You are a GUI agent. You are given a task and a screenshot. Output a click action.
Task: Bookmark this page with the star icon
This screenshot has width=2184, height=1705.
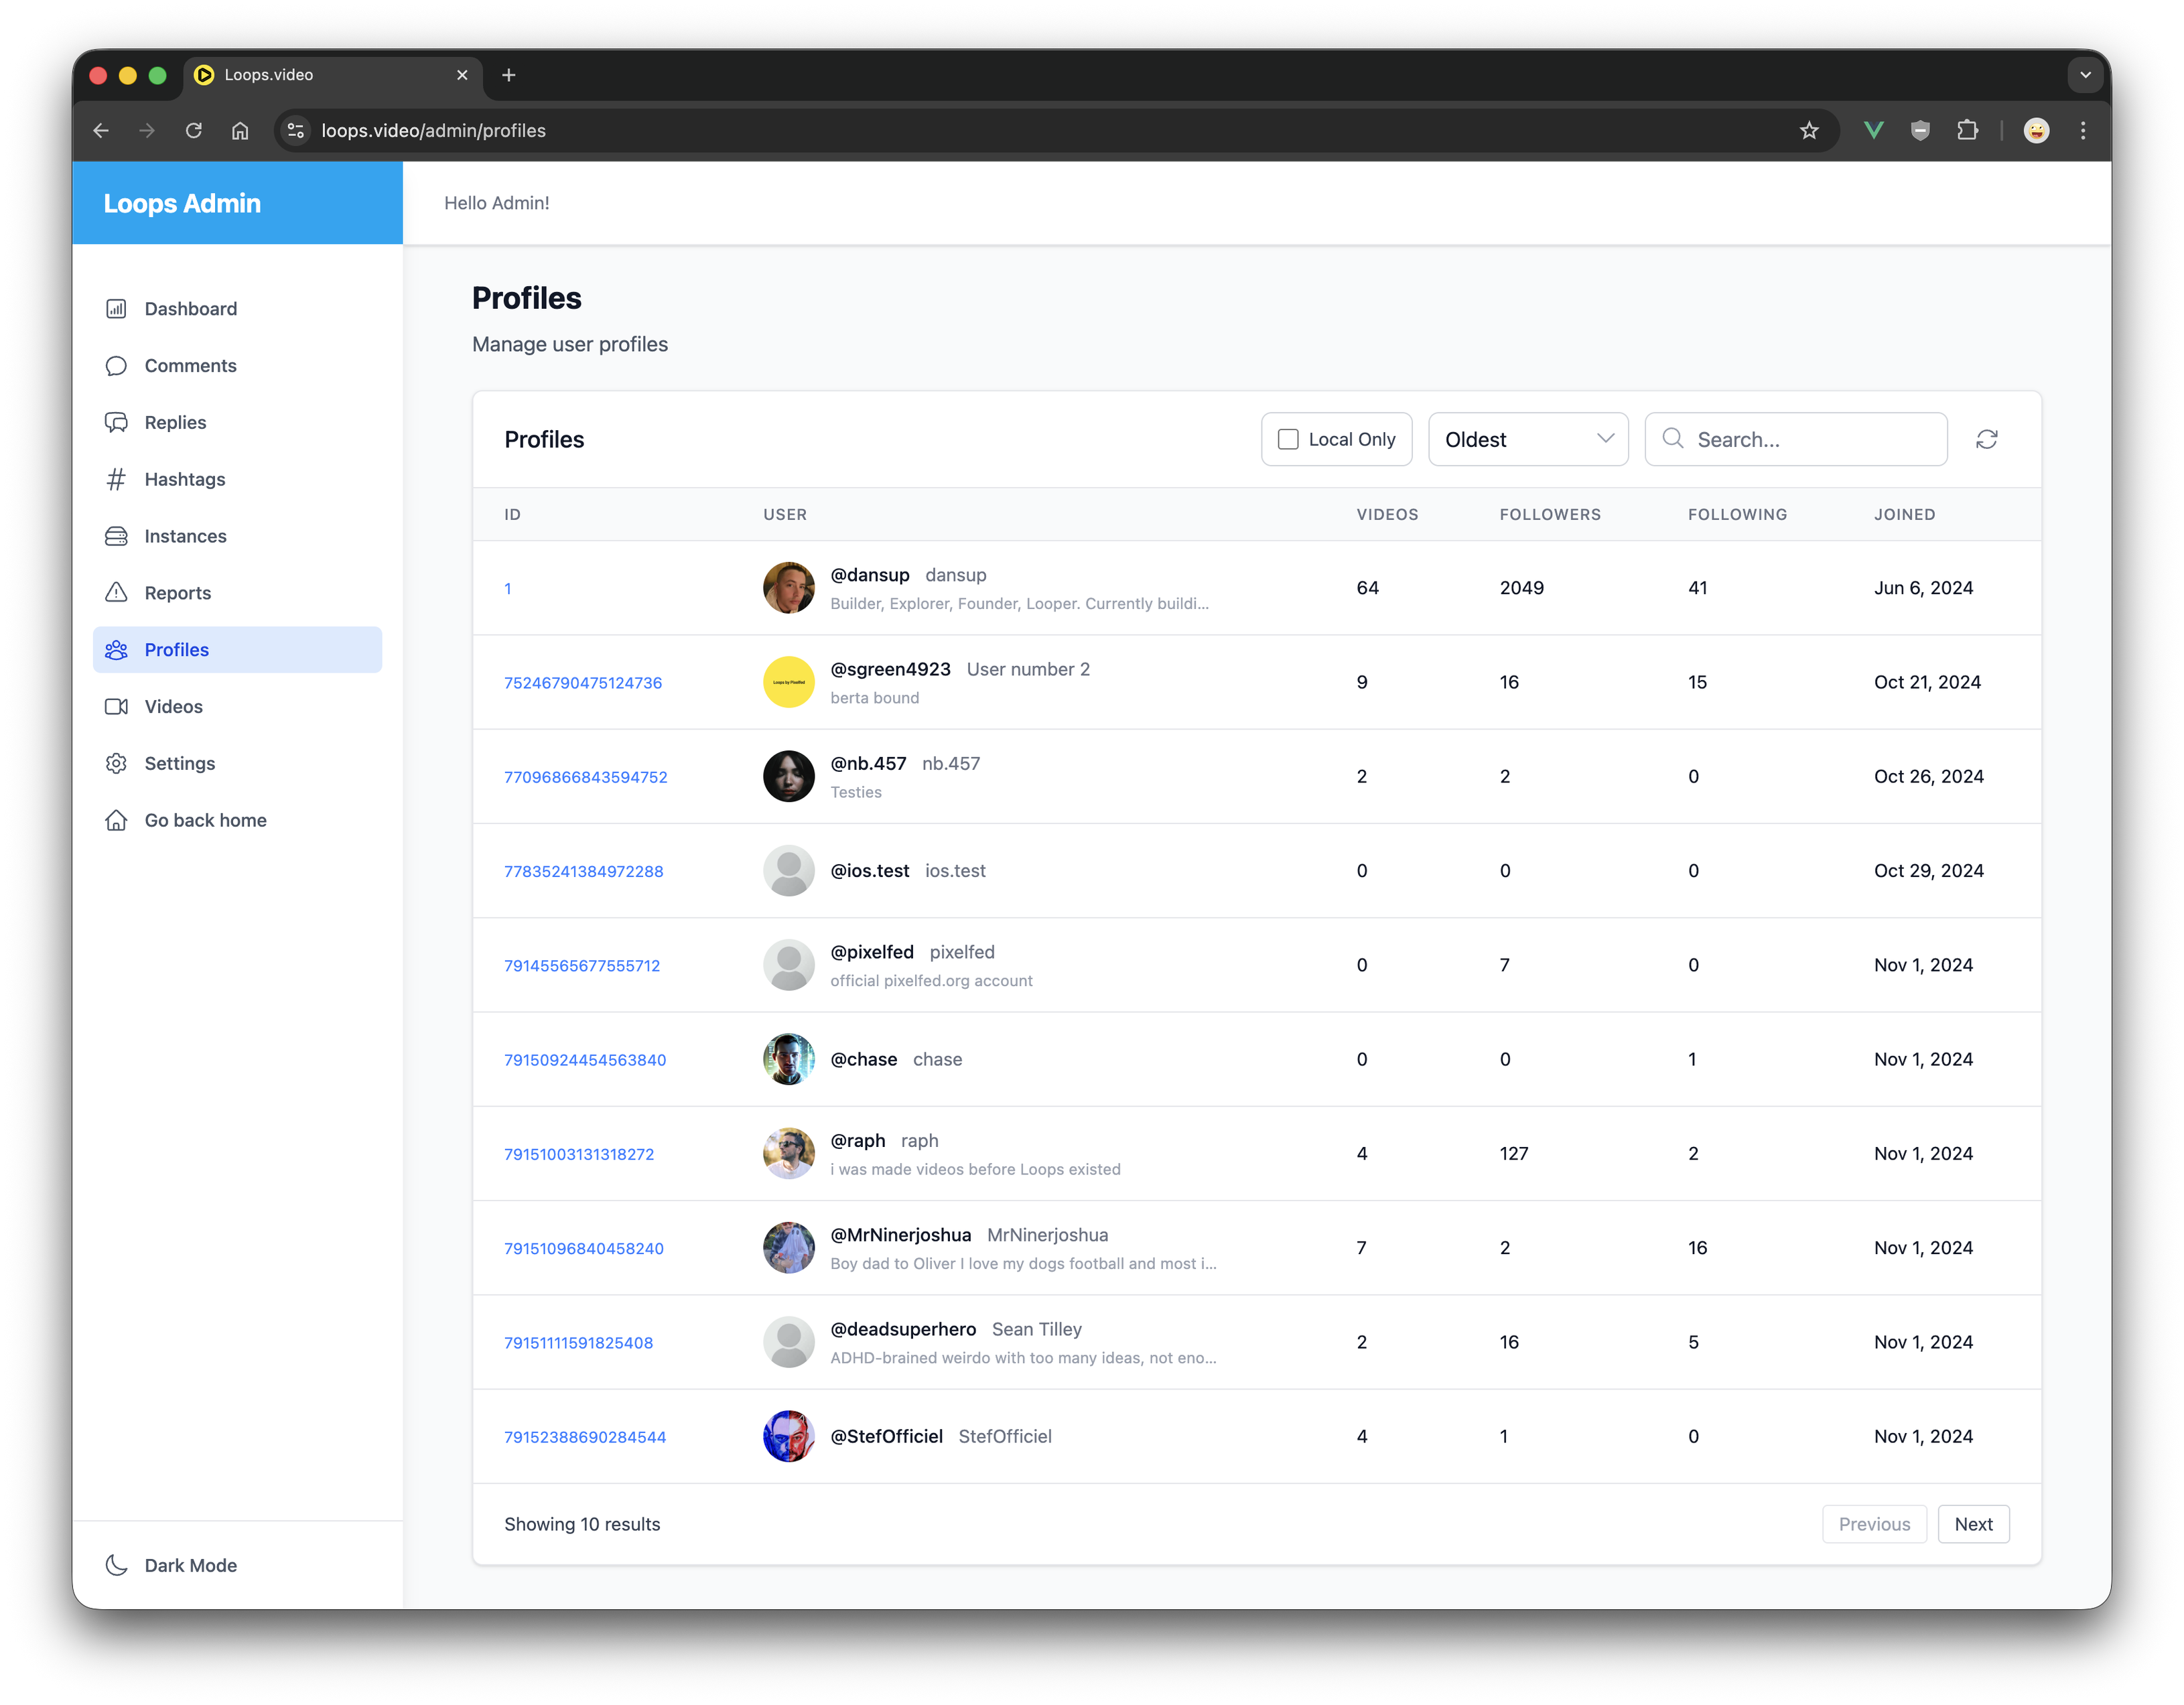1808,131
